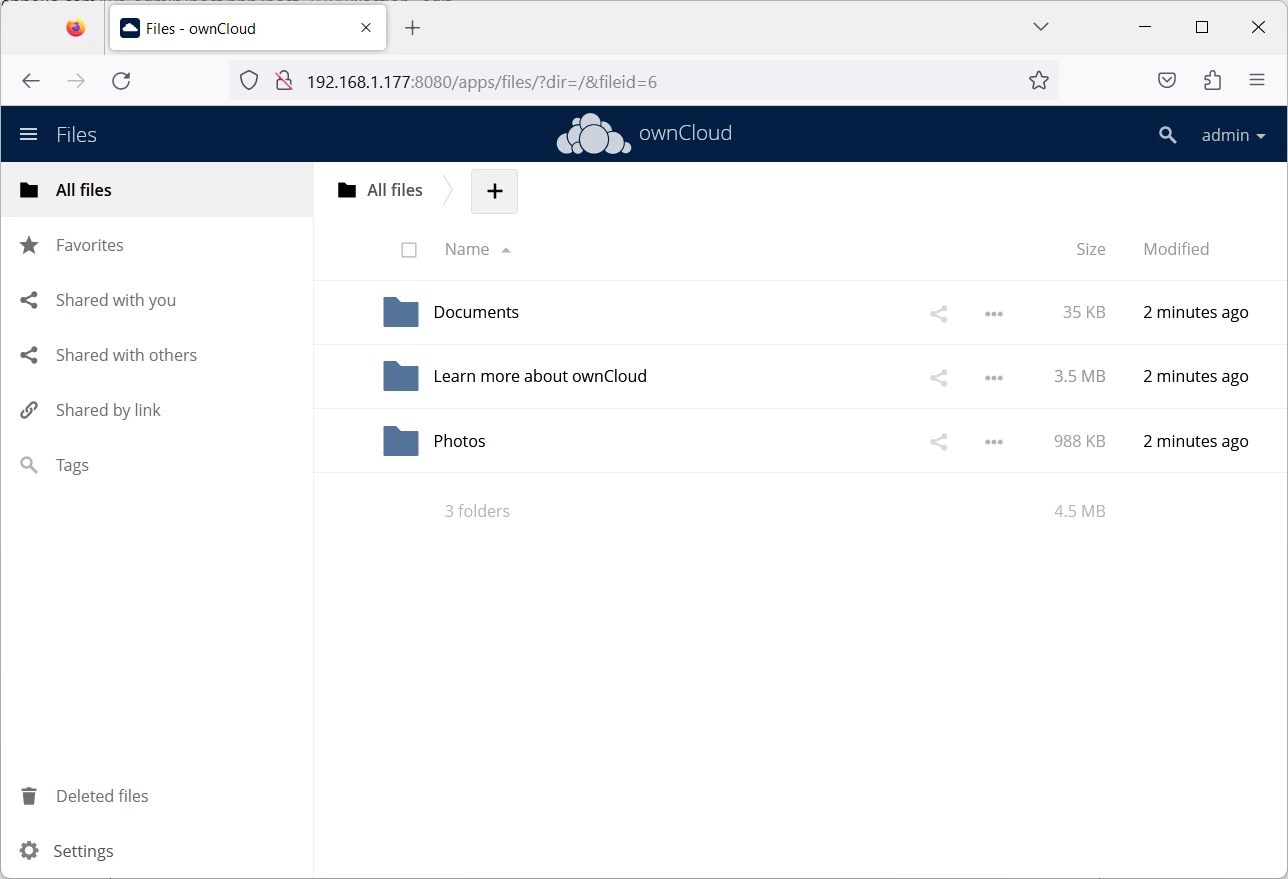Share the Learn more about ownCloud folder

939,378
